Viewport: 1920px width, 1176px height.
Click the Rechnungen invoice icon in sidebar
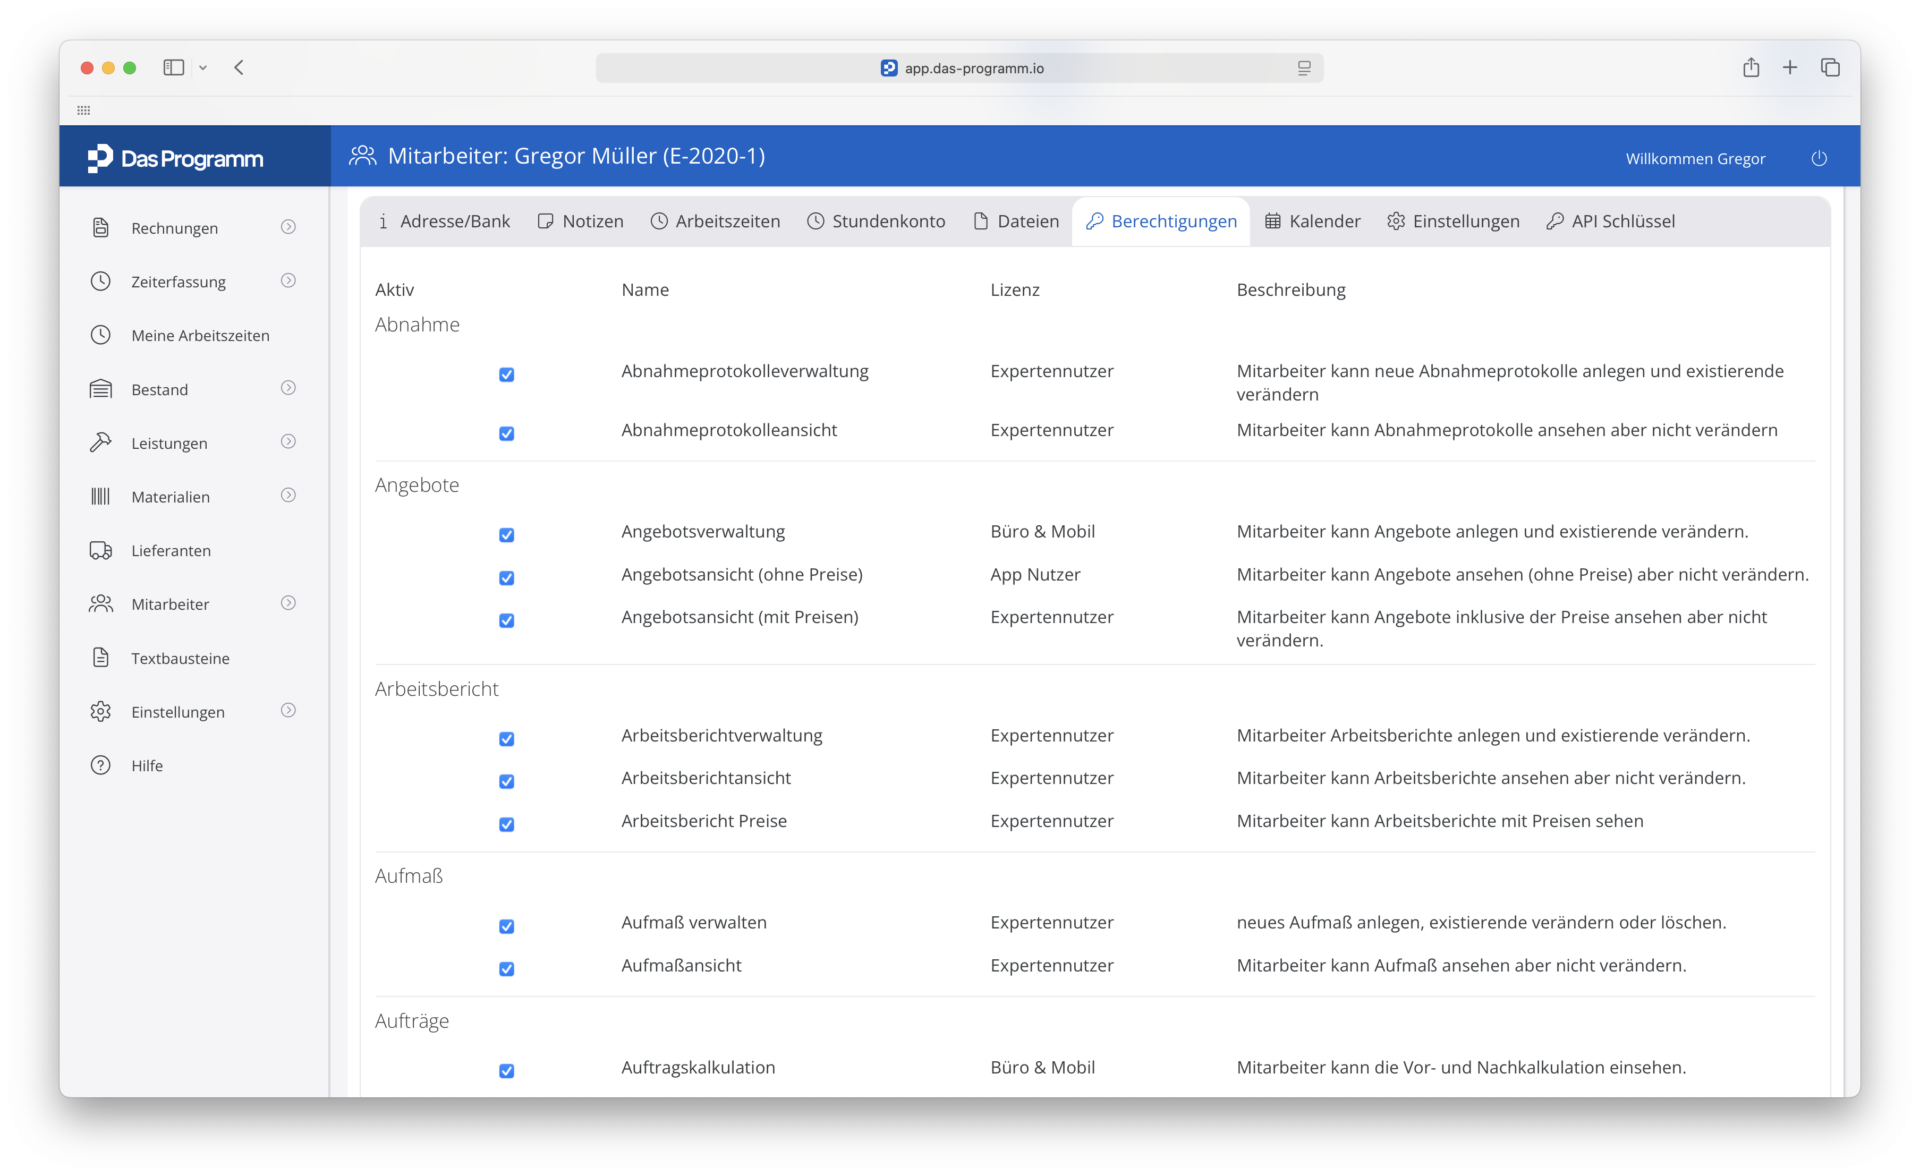[101, 227]
